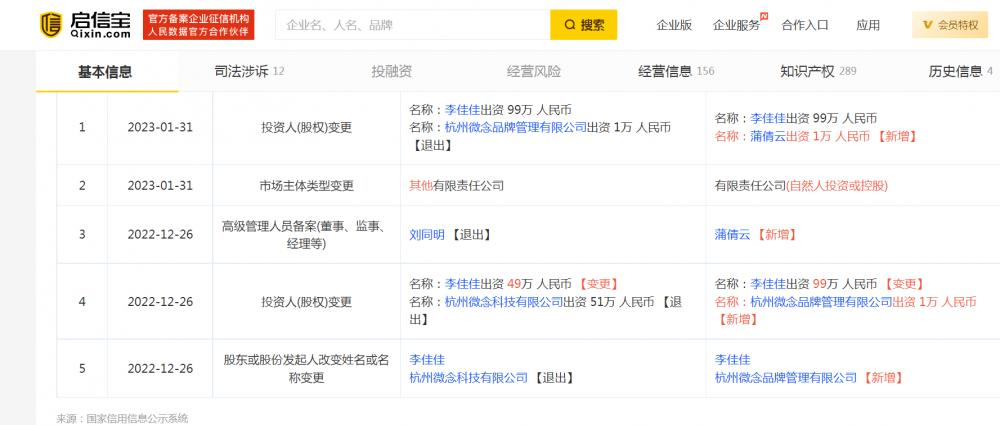This screenshot has height=425, width=1000.
Task: Select 投资人(股权)变更 text in row 4
Action: [306, 302]
